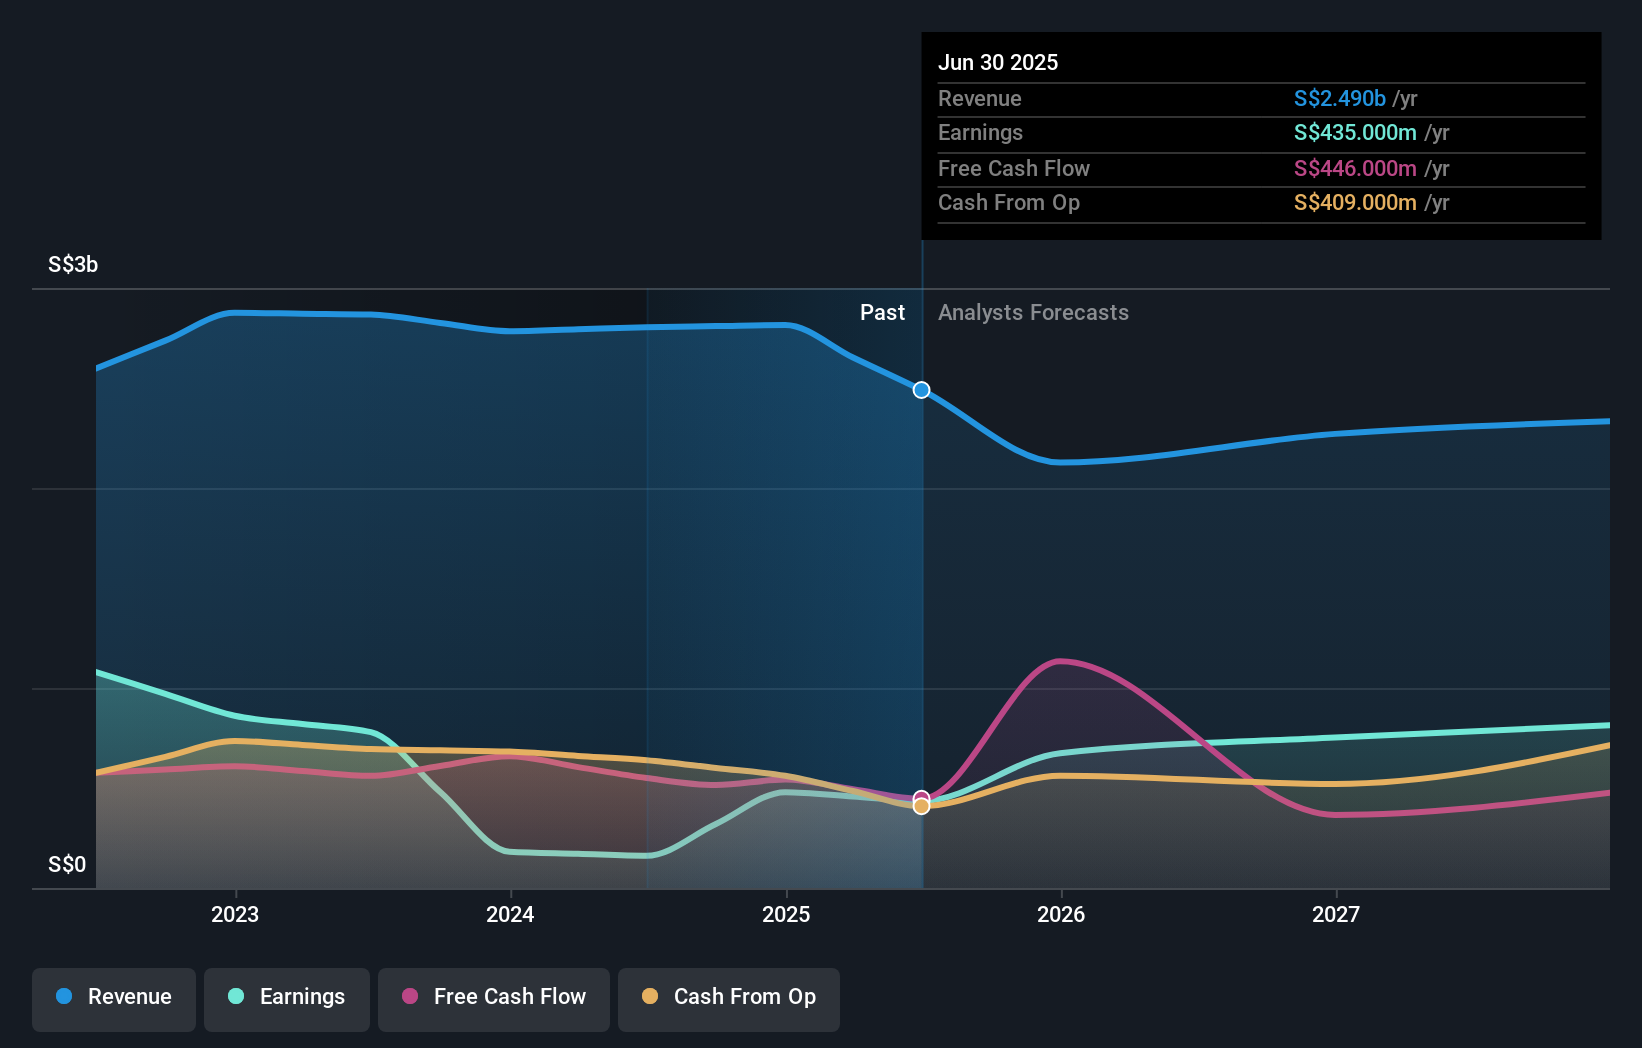Screen dimensions: 1642x1048
Task: Select the Revenue data point on Jun 30 2025
Action: [x=921, y=390]
